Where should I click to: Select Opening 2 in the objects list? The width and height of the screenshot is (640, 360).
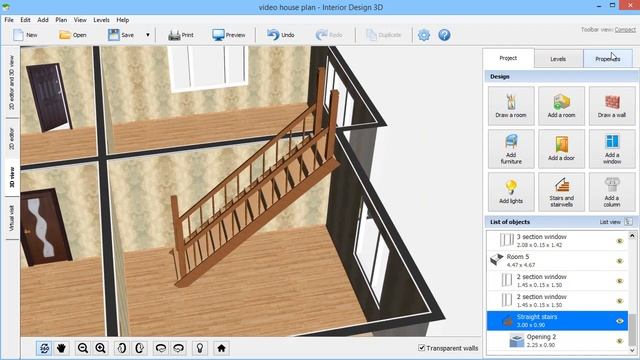(x=557, y=340)
